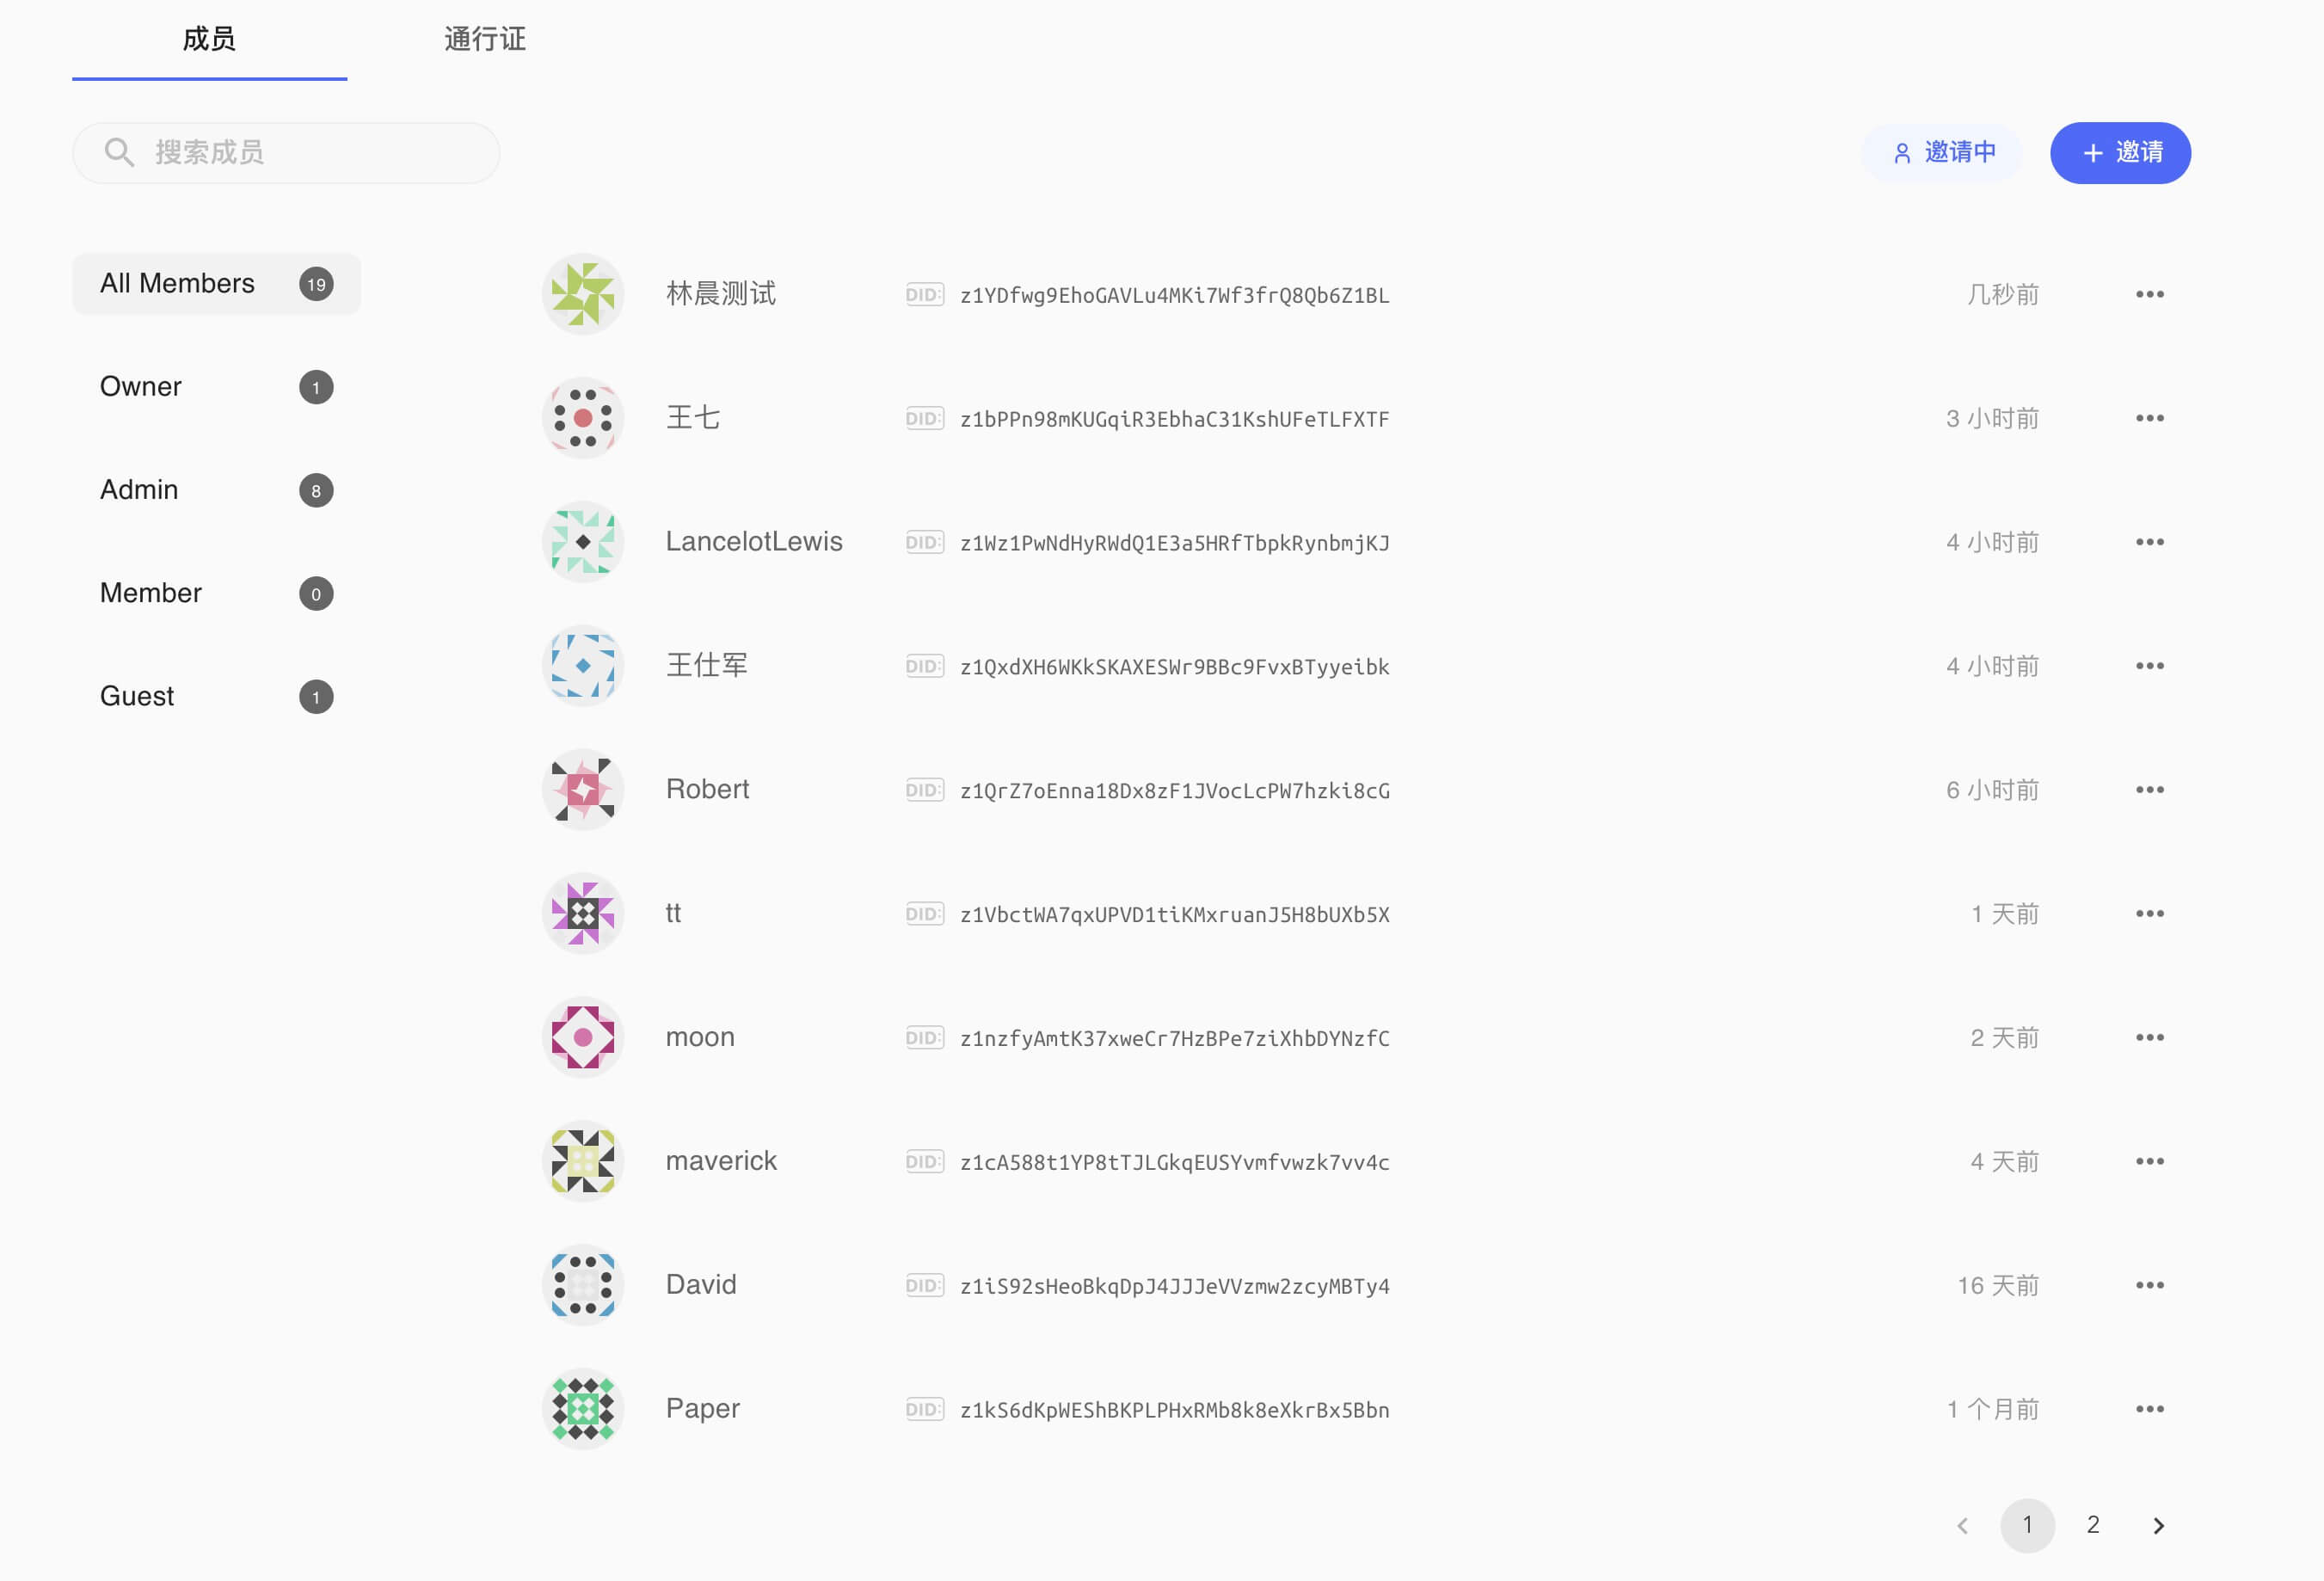Select the 成员 tab
The width and height of the screenshot is (2324, 1581).
(x=209, y=40)
